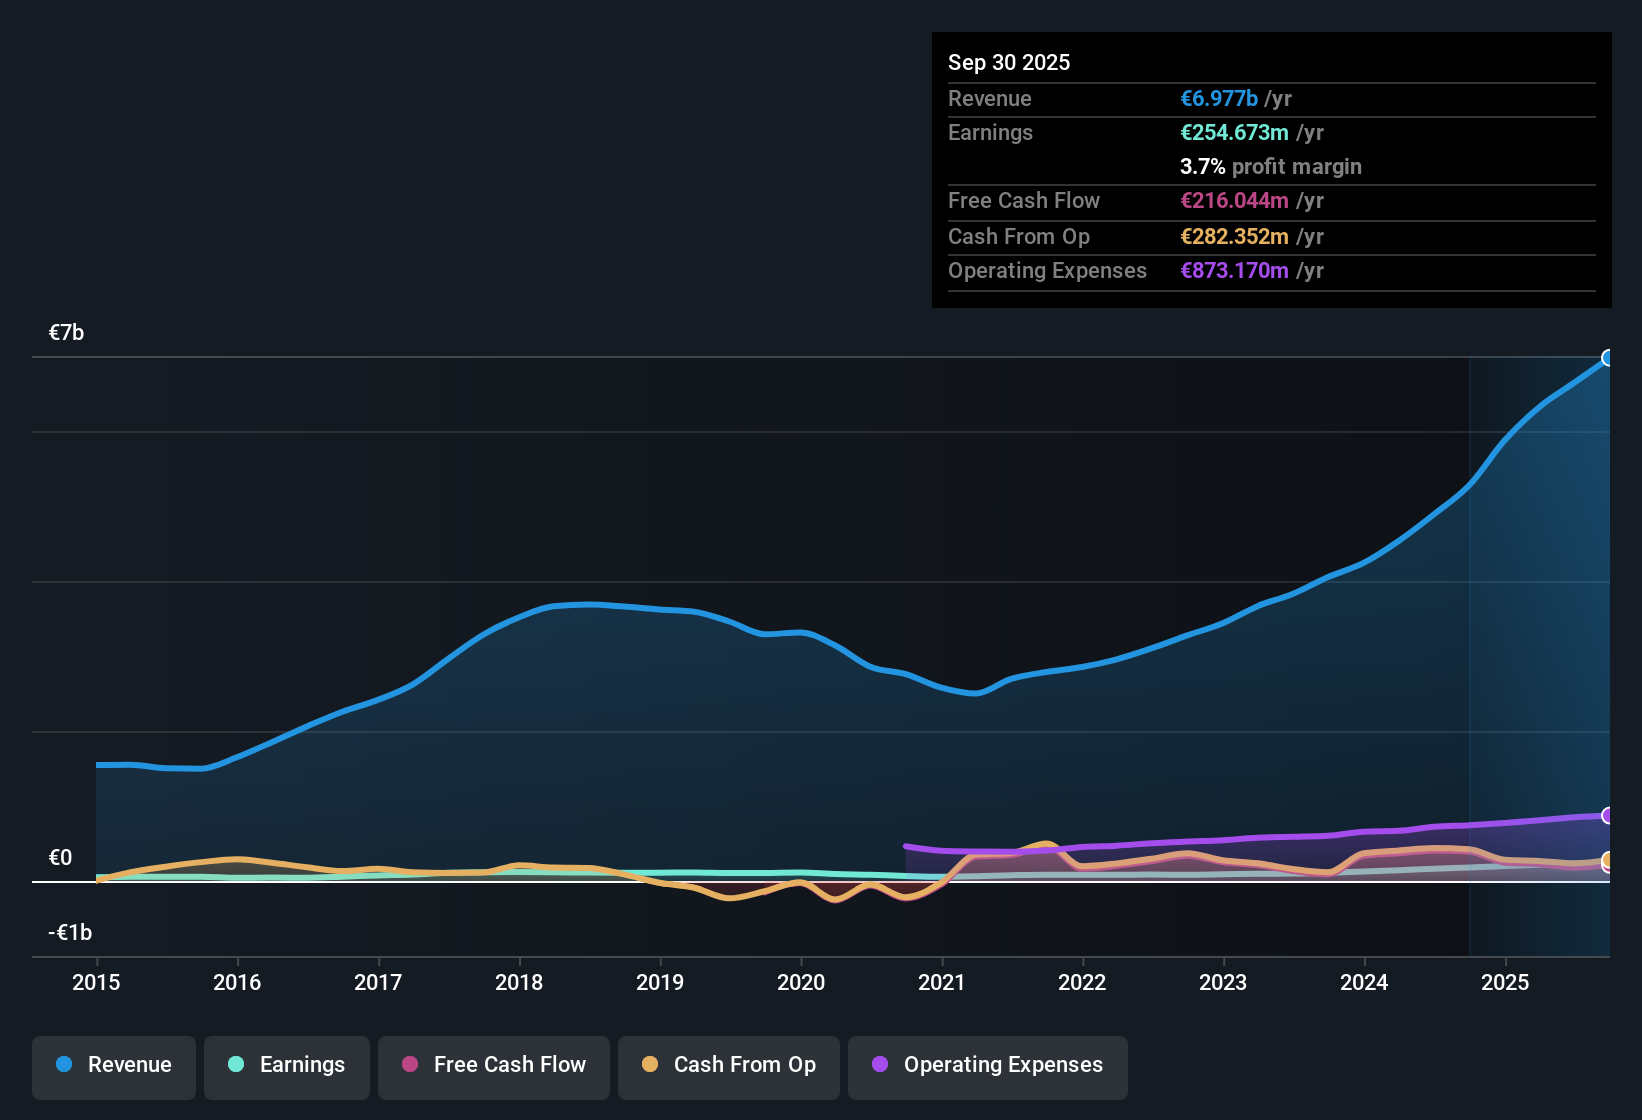1642x1120 pixels.
Task: Toggle the Revenue series visibility
Action: point(113,1065)
